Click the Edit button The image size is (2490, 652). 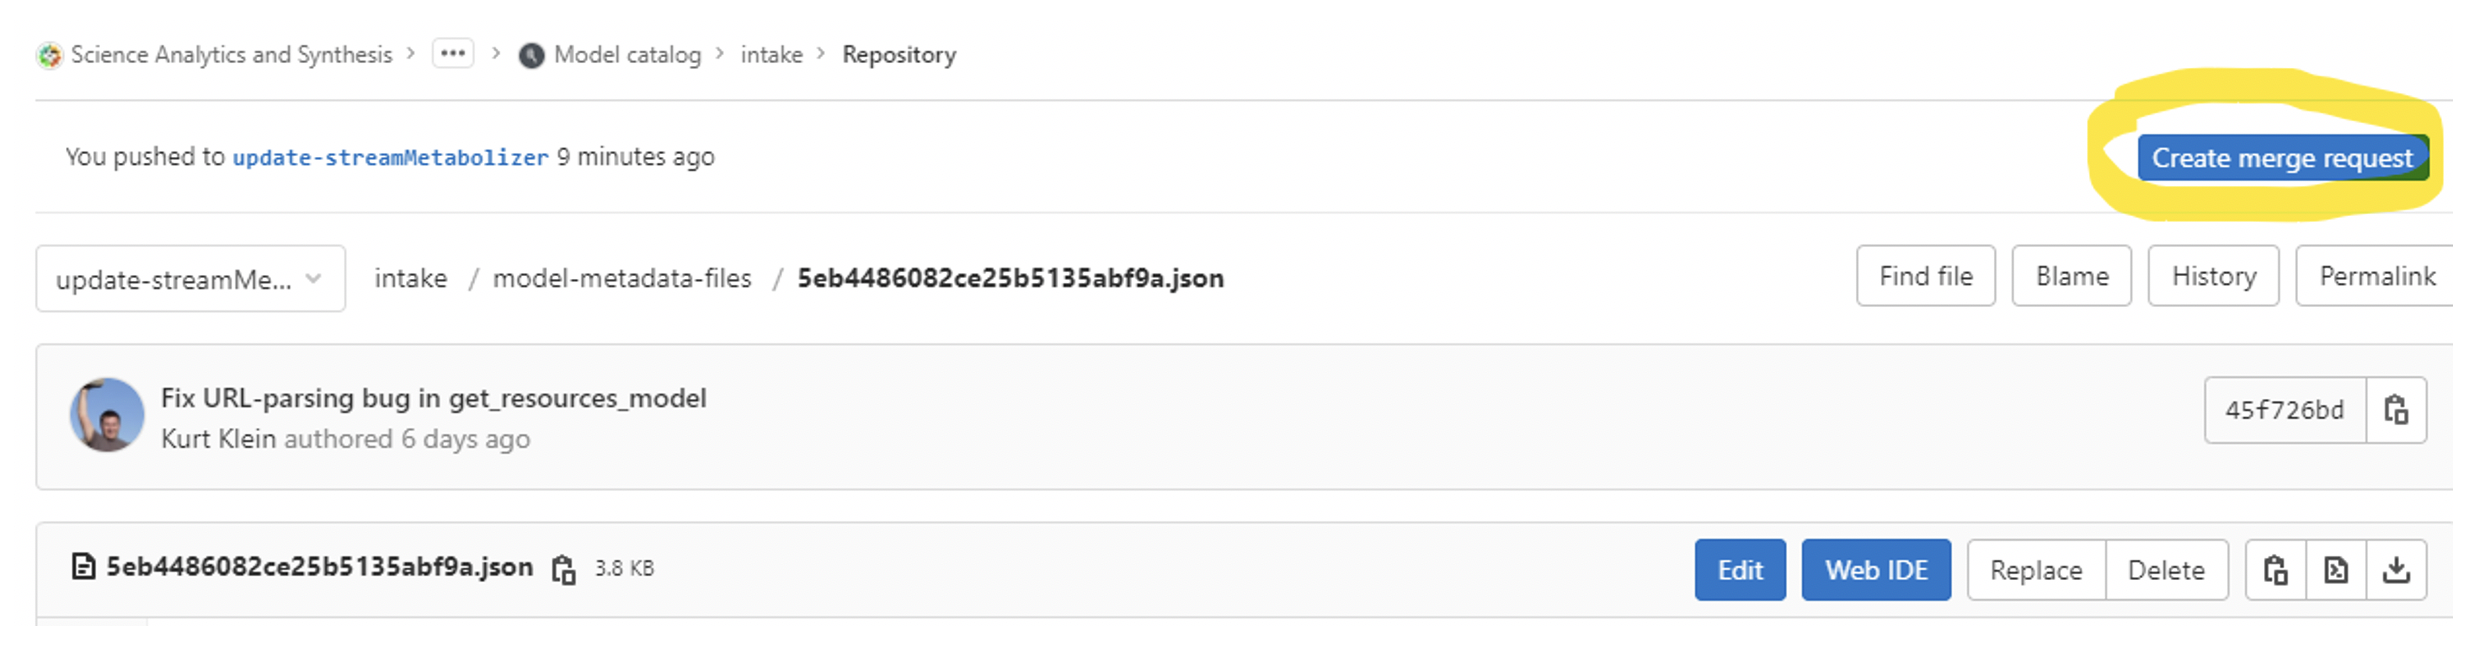1739,570
